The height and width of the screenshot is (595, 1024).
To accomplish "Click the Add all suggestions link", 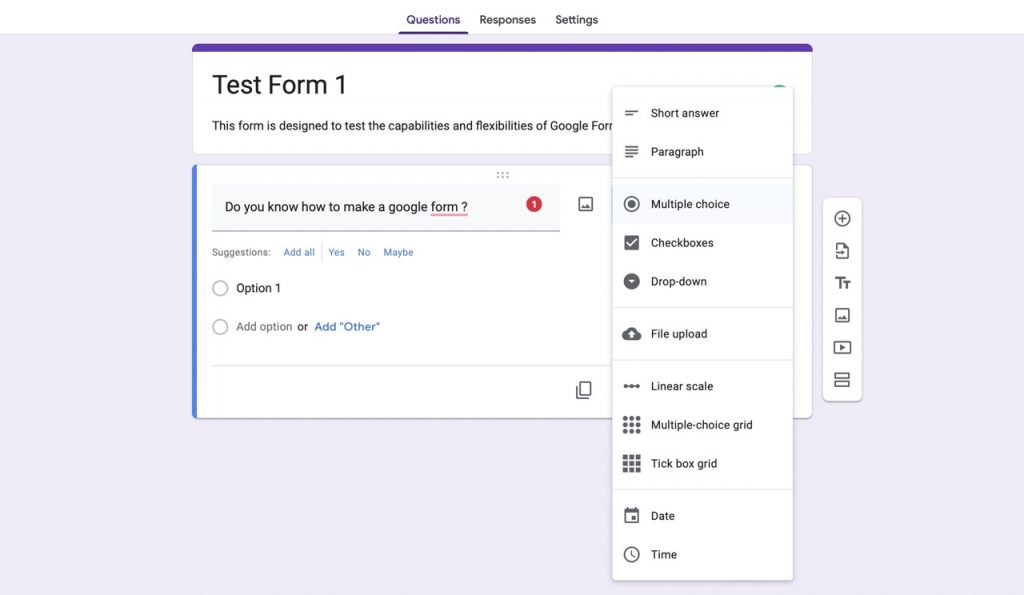I will point(299,253).
